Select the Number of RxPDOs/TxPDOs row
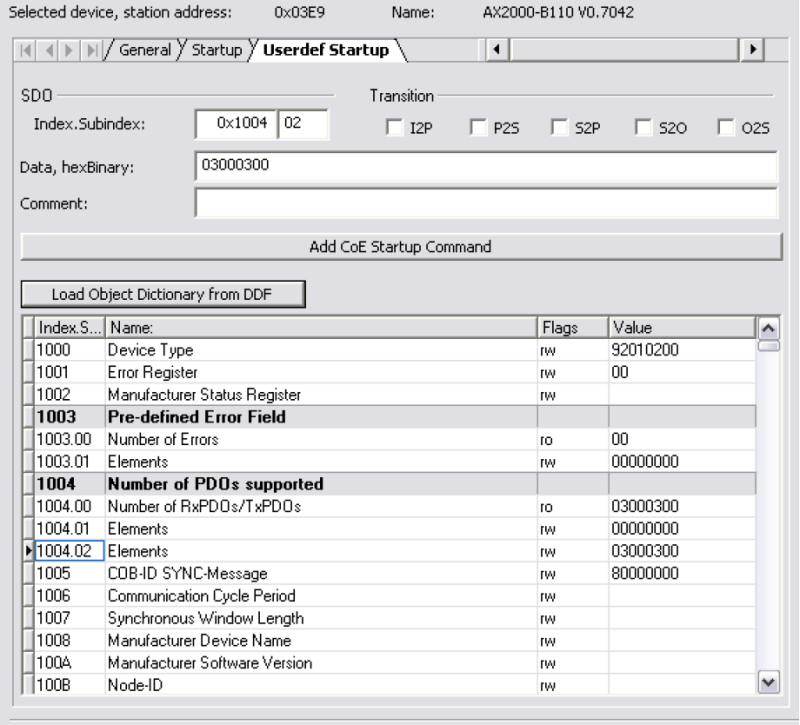800x725 pixels. [x=390, y=507]
